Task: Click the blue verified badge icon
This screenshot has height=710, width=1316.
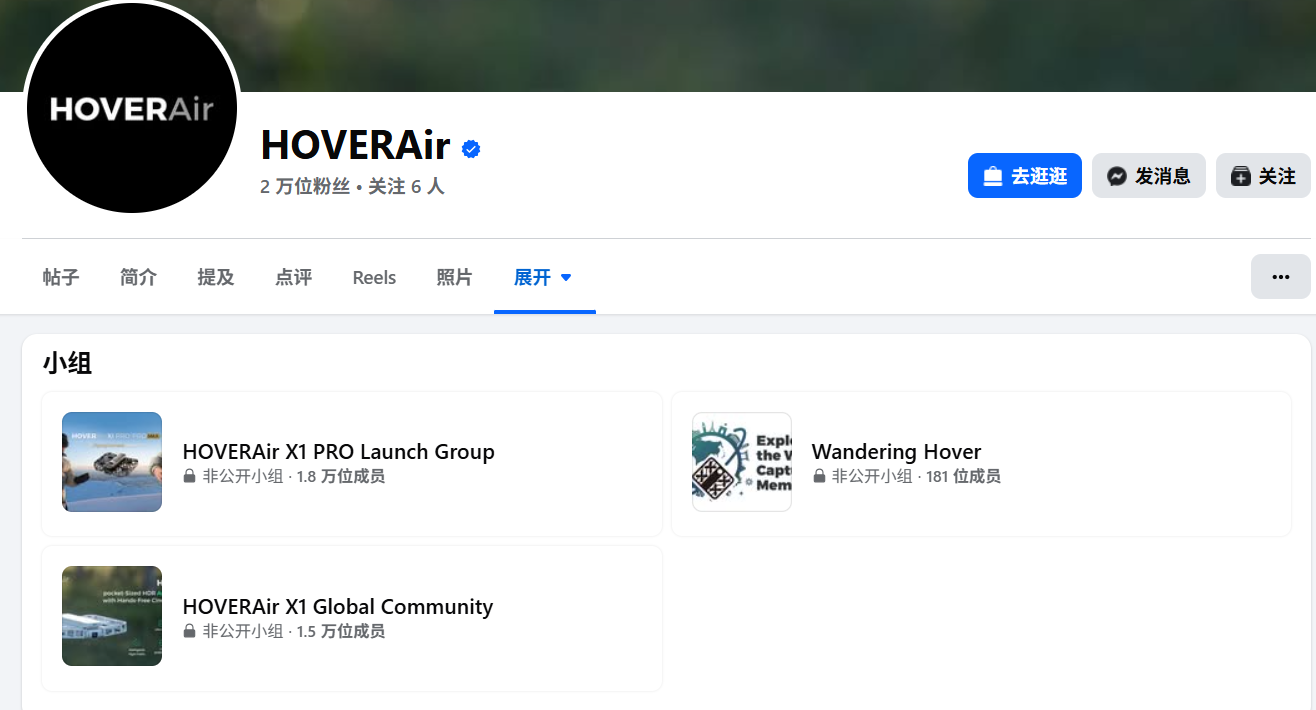Action: [x=471, y=149]
